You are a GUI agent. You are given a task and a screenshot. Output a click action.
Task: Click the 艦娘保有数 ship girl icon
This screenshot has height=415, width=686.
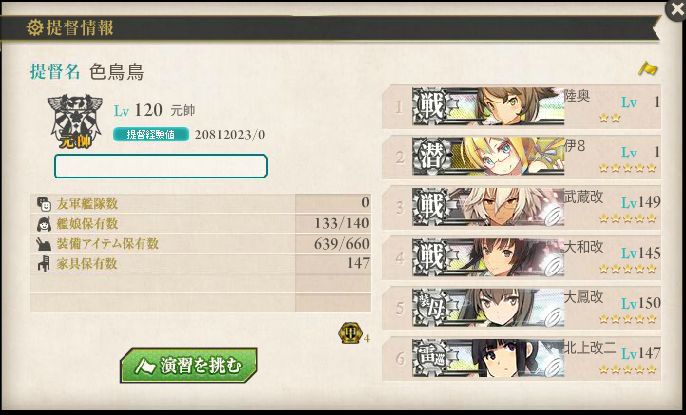pos(43,224)
